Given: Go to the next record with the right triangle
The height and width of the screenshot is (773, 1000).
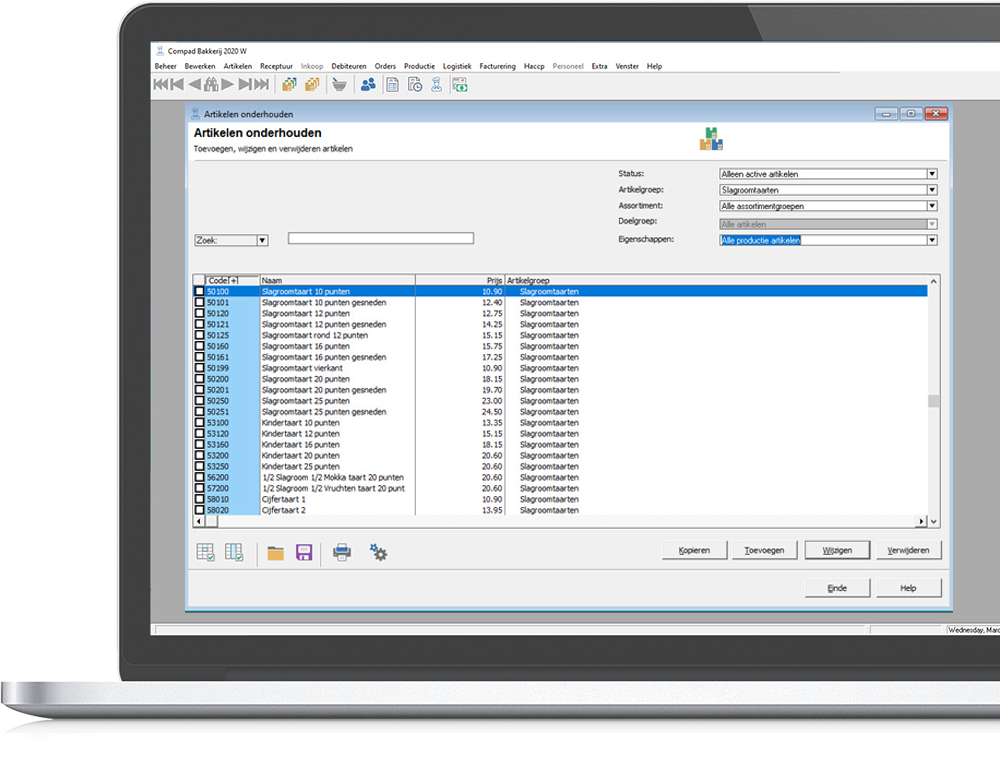Looking at the screenshot, I should point(227,84).
